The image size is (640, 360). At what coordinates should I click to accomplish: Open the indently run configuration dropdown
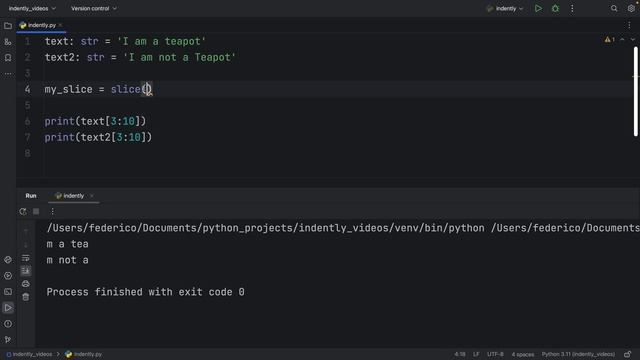click(x=505, y=9)
